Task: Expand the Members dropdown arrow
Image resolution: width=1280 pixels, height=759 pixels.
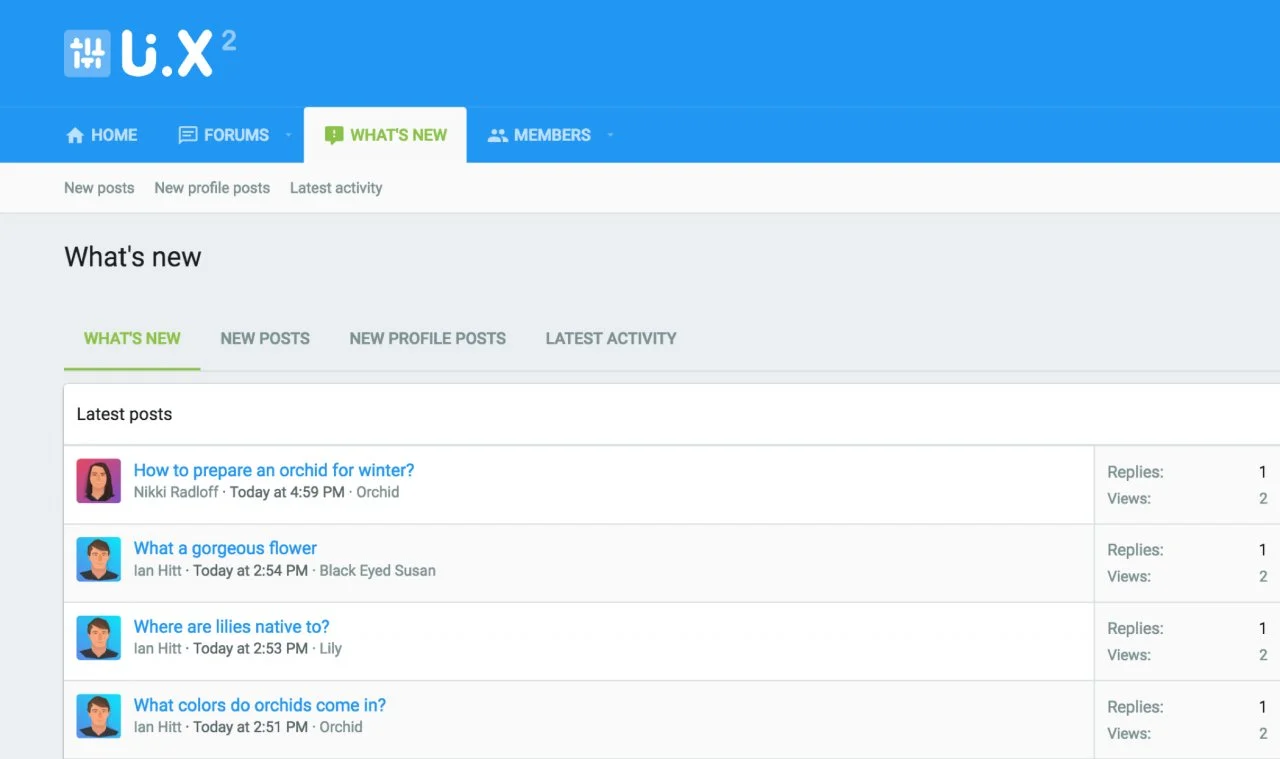Action: click(x=610, y=136)
